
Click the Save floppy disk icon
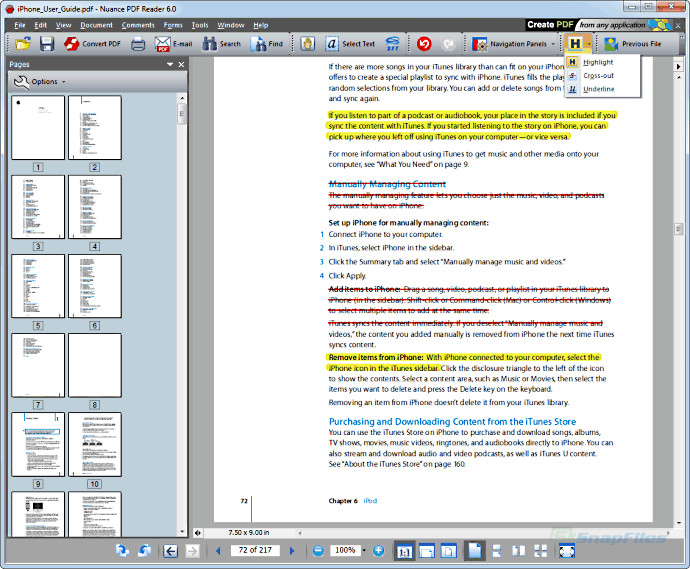(x=47, y=44)
